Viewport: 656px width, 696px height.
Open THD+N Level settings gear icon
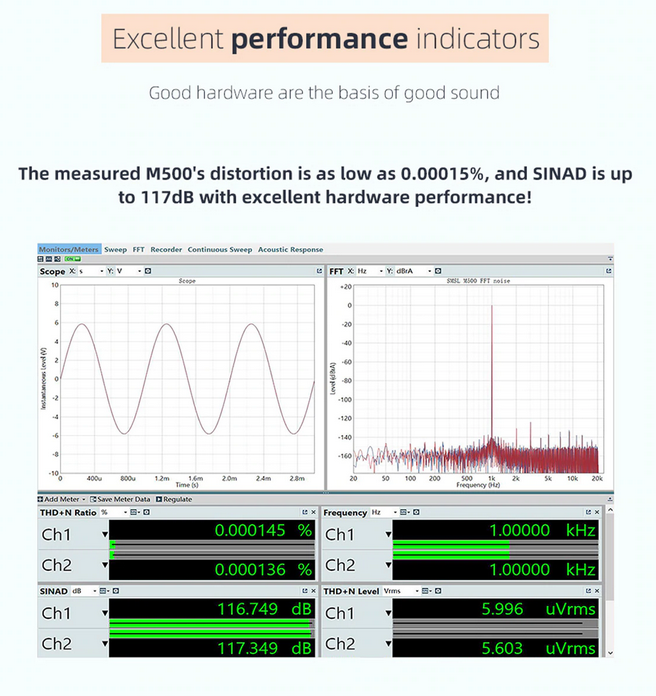[438, 591]
